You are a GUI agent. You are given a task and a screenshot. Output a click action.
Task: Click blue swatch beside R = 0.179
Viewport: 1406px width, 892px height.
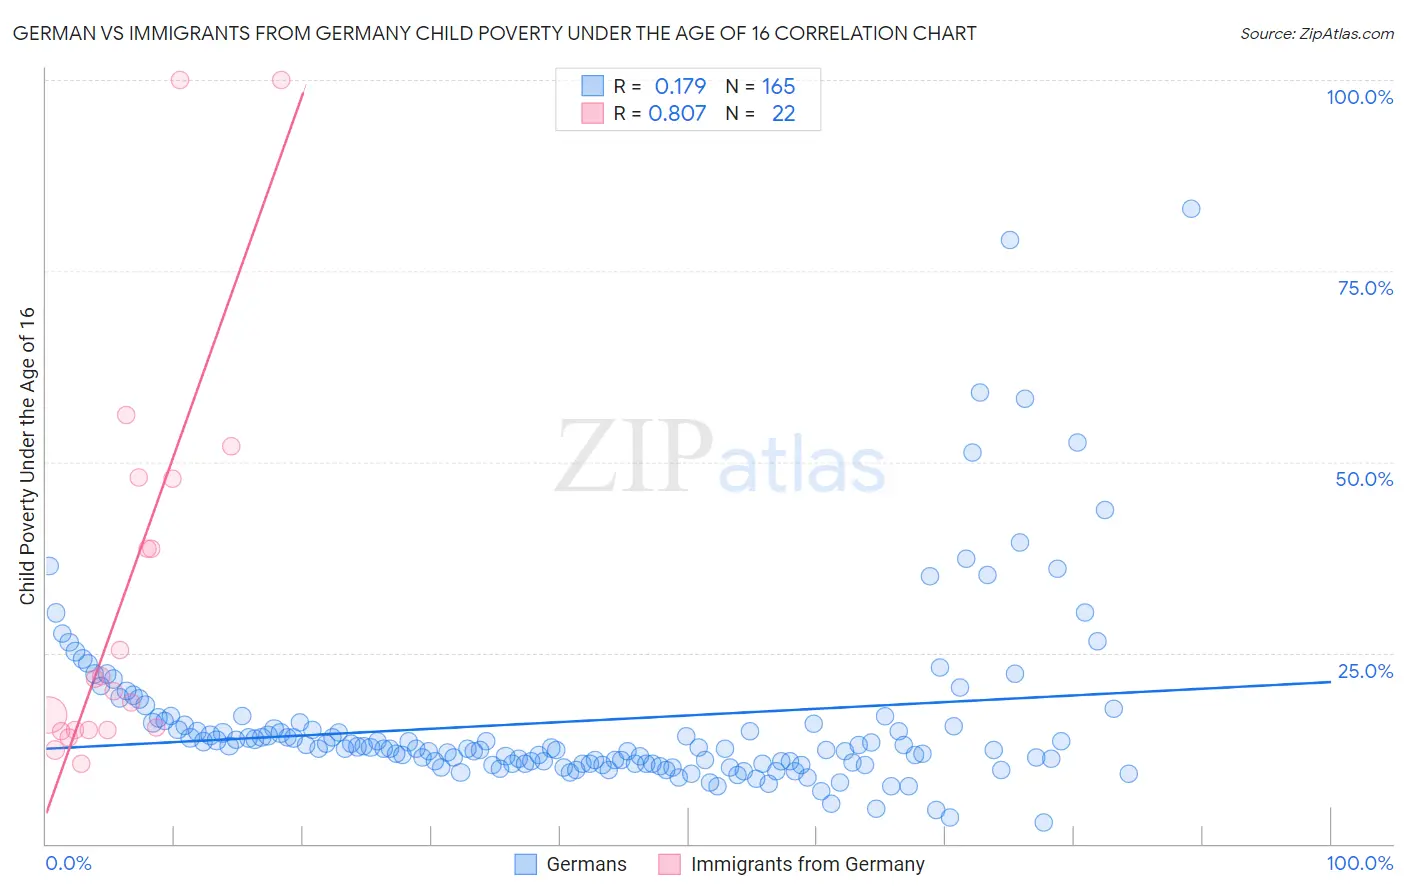pyautogui.click(x=592, y=86)
